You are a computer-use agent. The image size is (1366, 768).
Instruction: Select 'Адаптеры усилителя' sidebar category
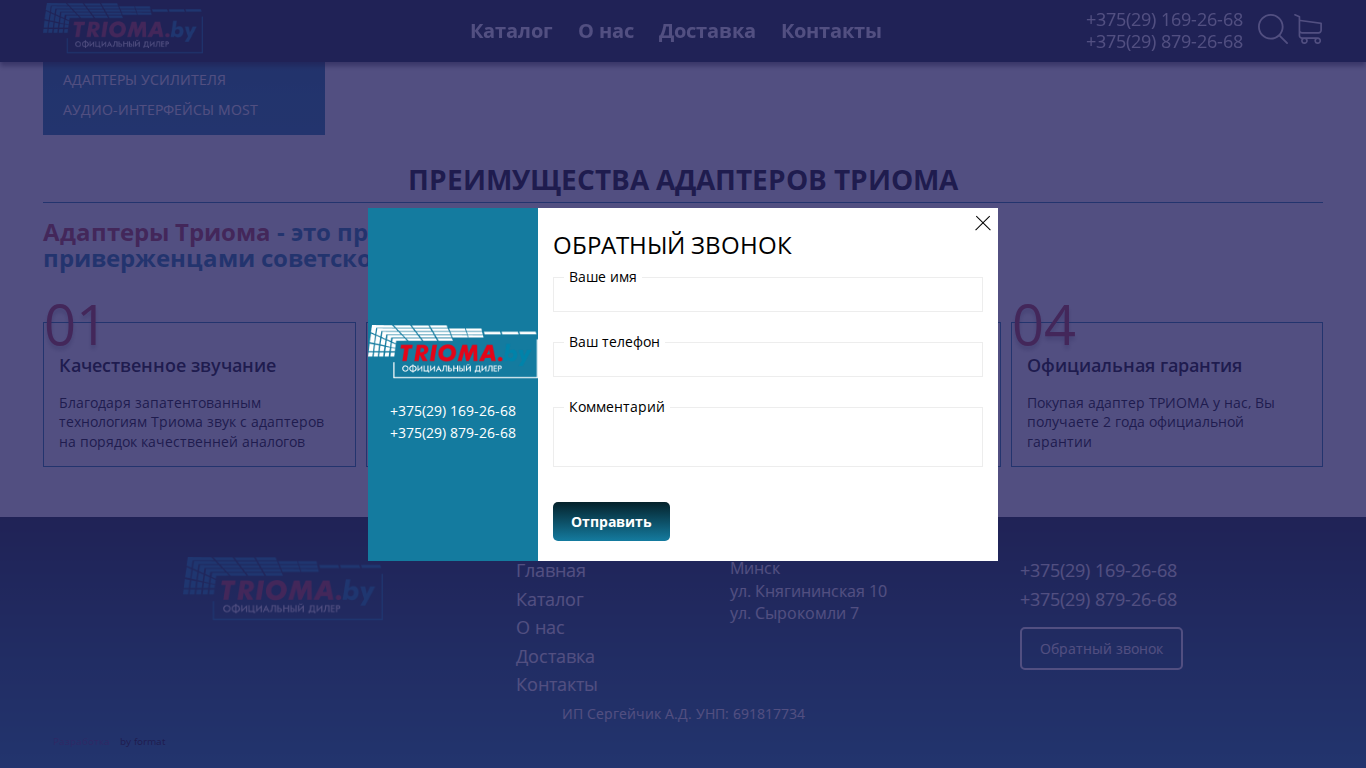tap(145, 80)
